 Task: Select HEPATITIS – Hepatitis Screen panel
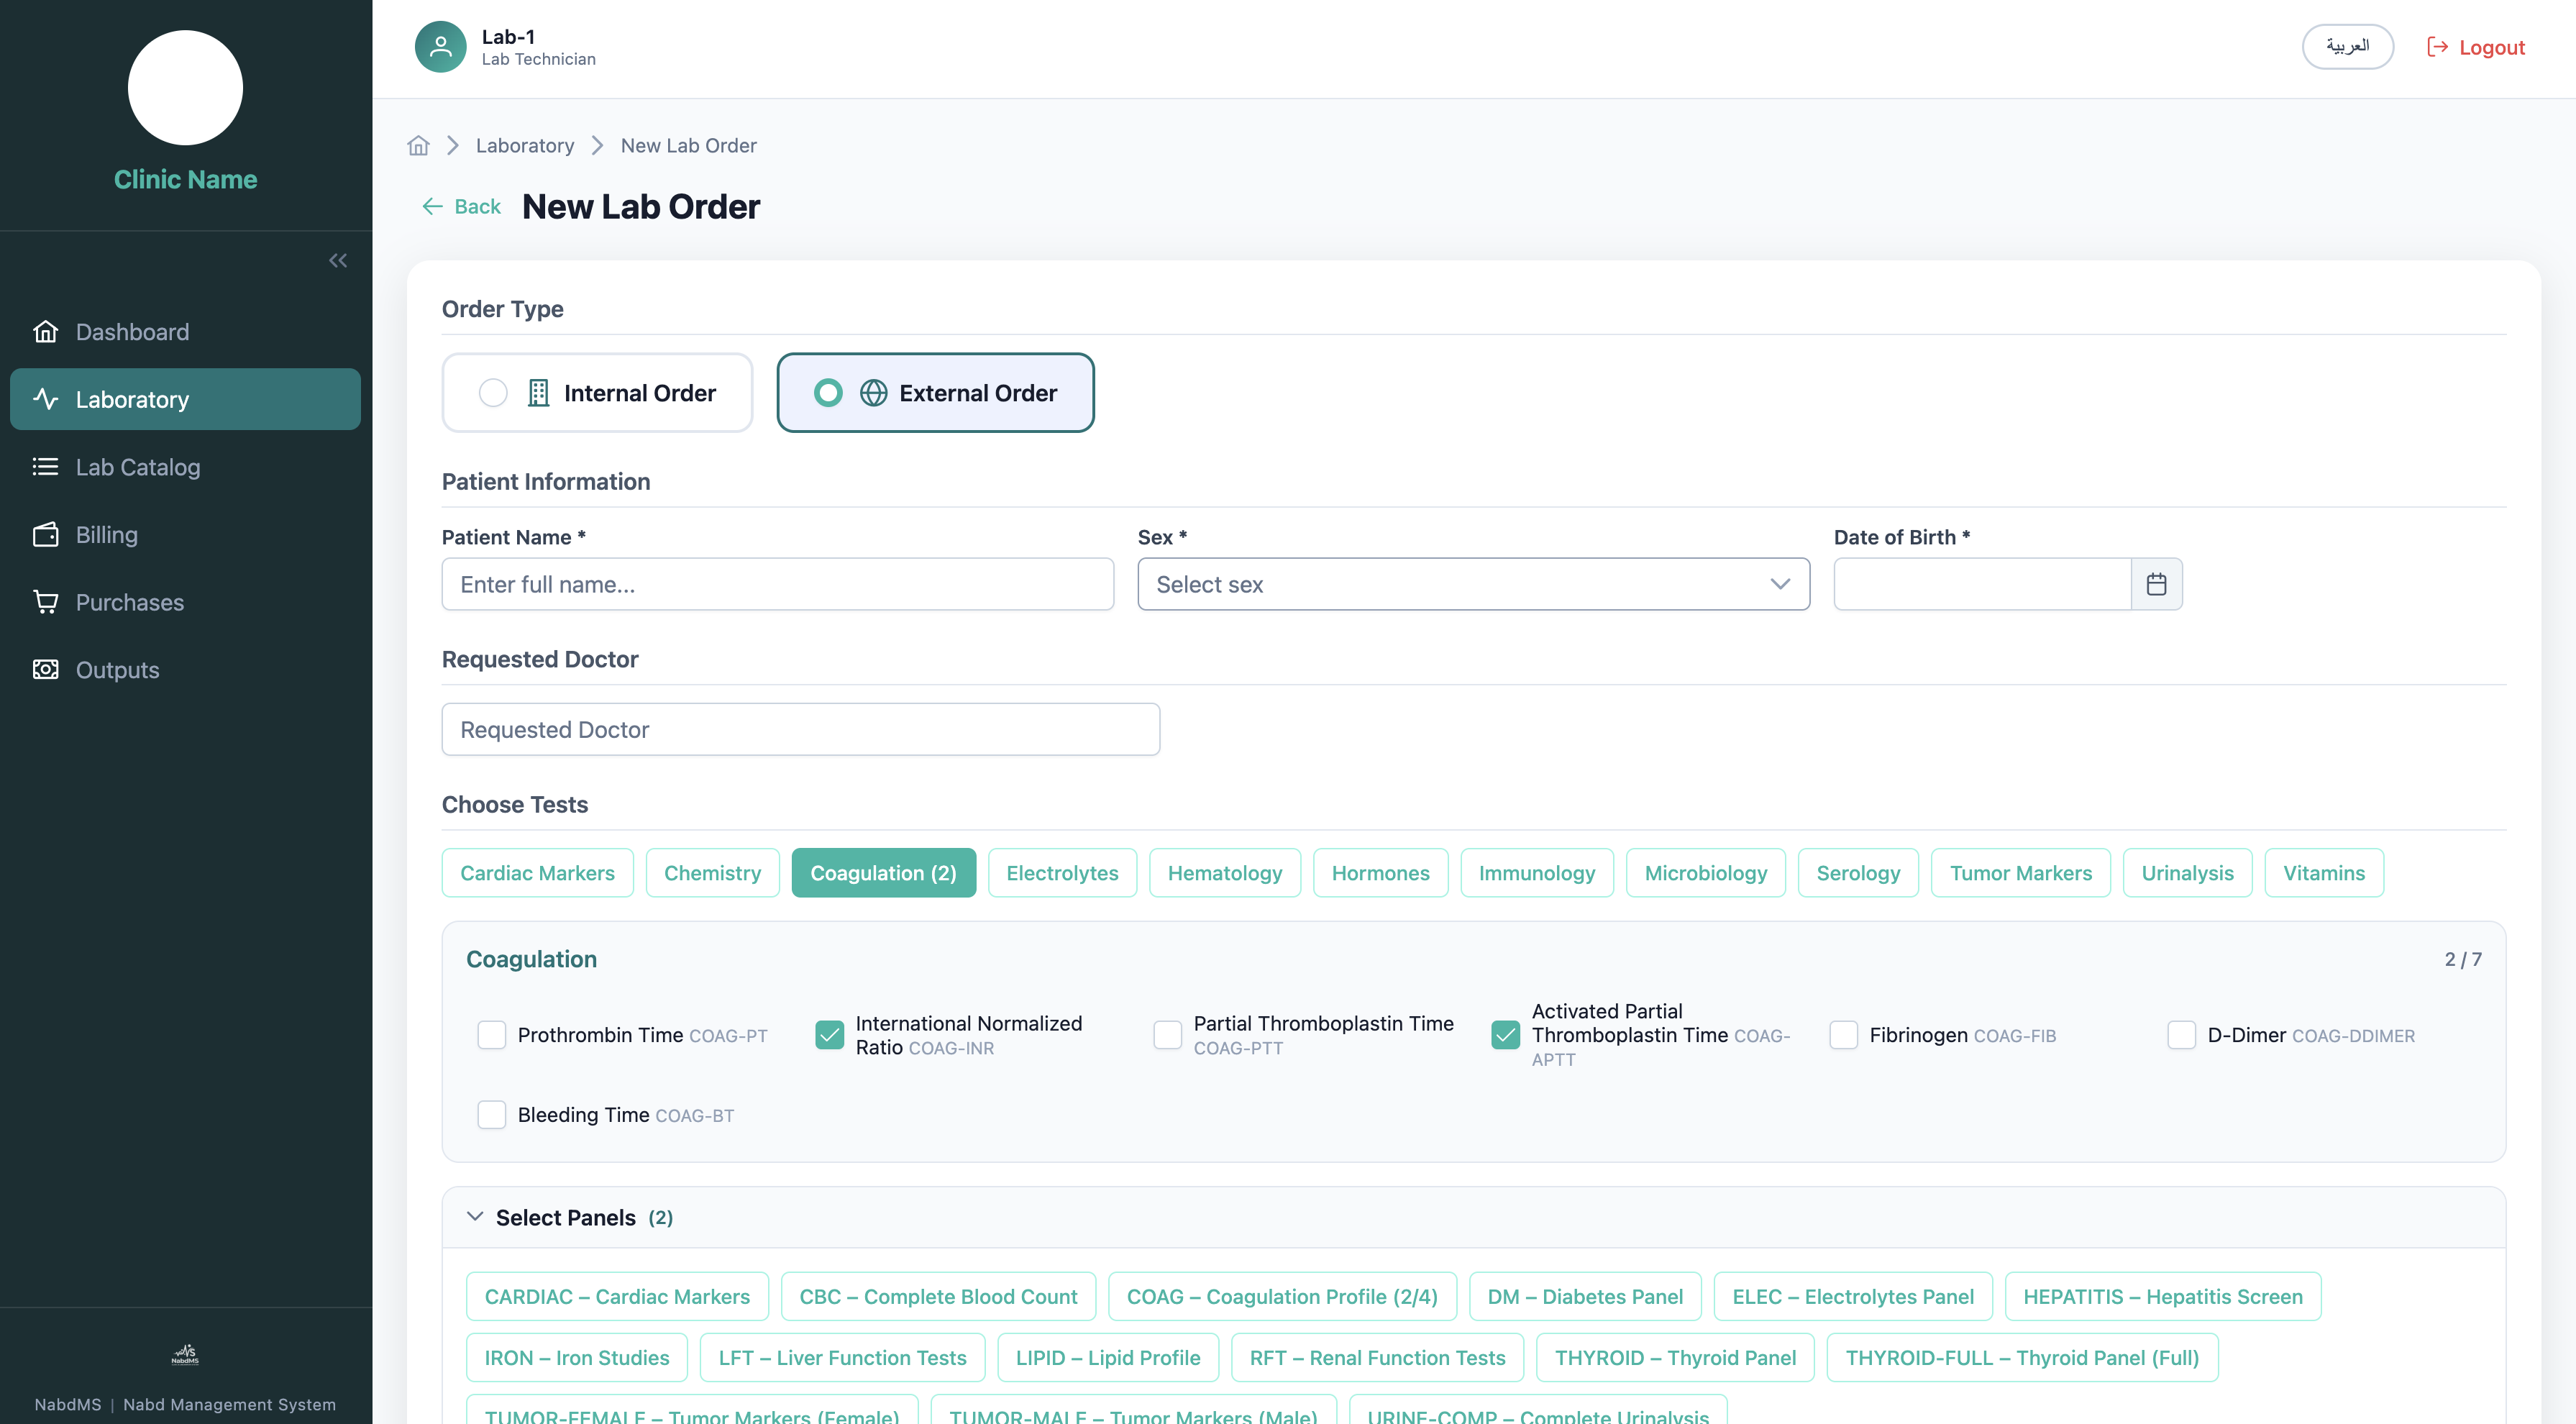[x=2163, y=1296]
